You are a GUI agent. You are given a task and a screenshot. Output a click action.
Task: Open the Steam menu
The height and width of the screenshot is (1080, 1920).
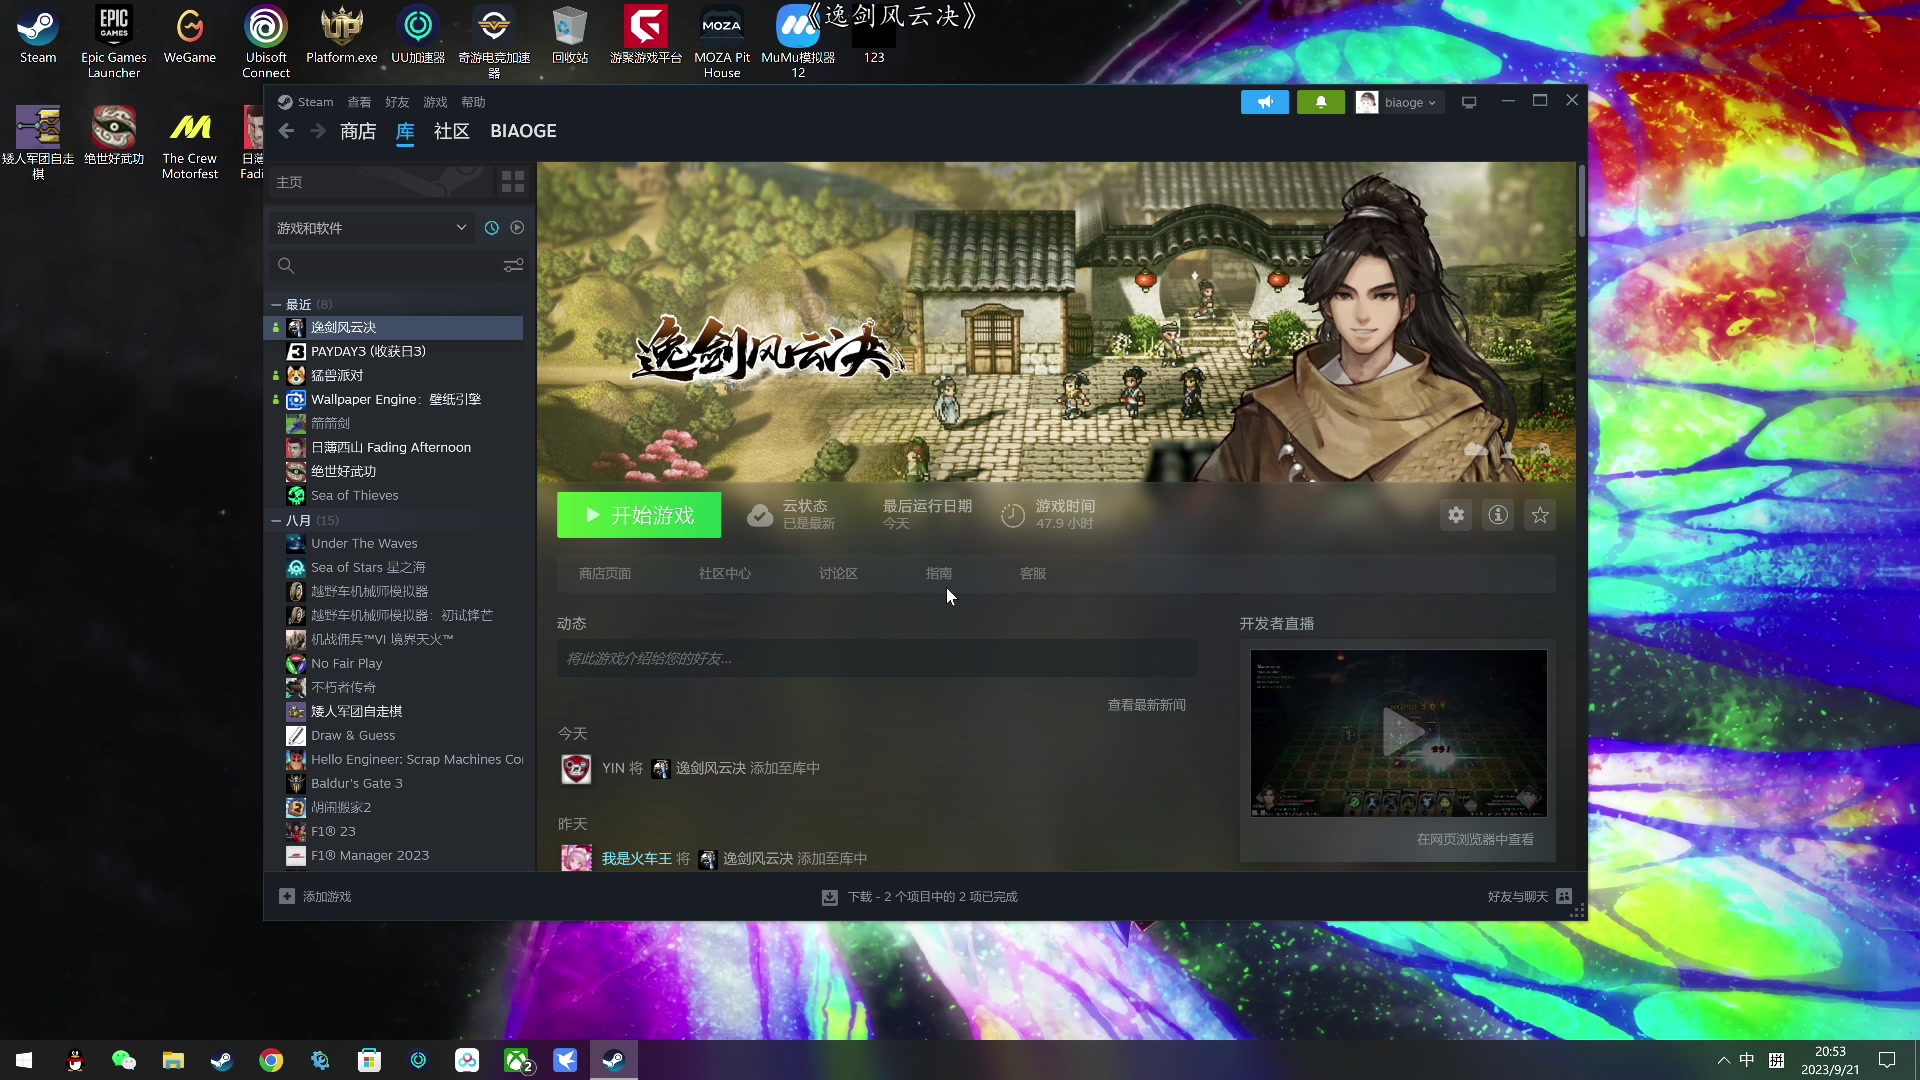point(315,102)
